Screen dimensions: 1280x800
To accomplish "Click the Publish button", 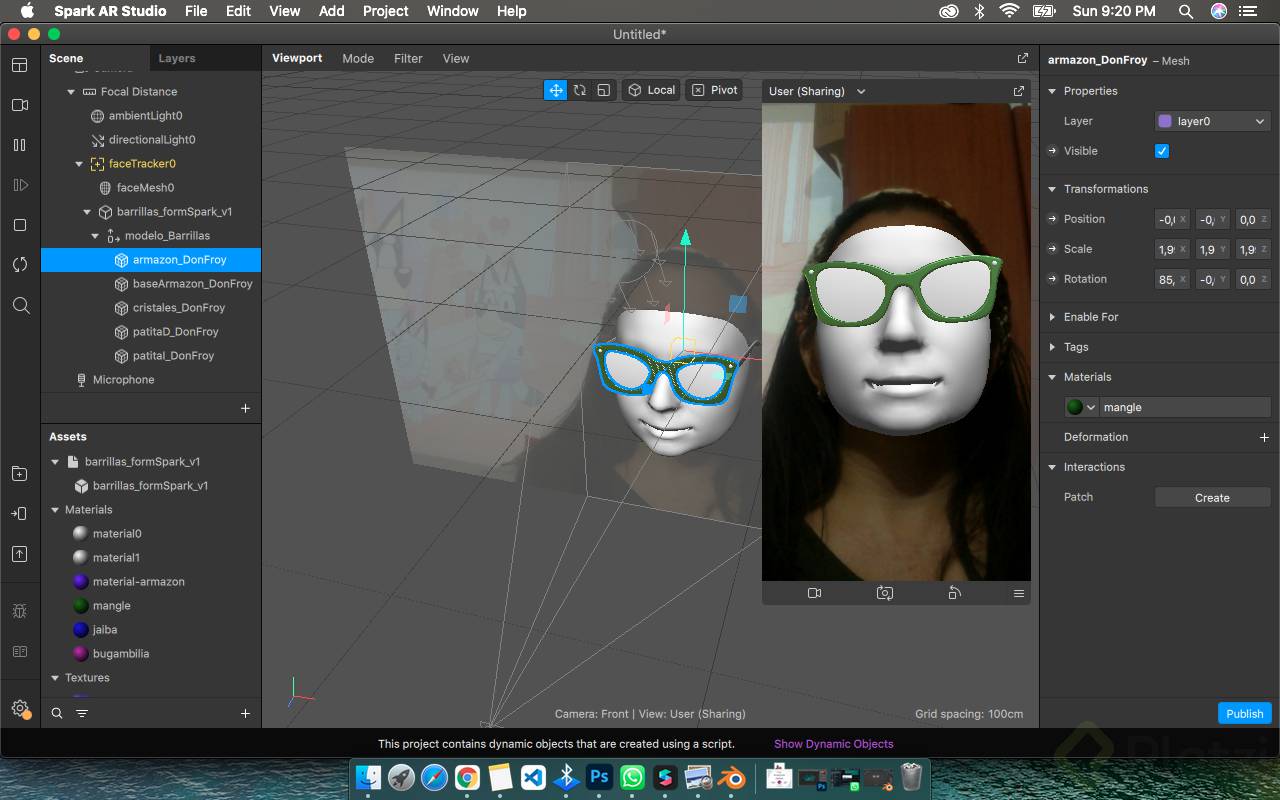I will click(1244, 713).
